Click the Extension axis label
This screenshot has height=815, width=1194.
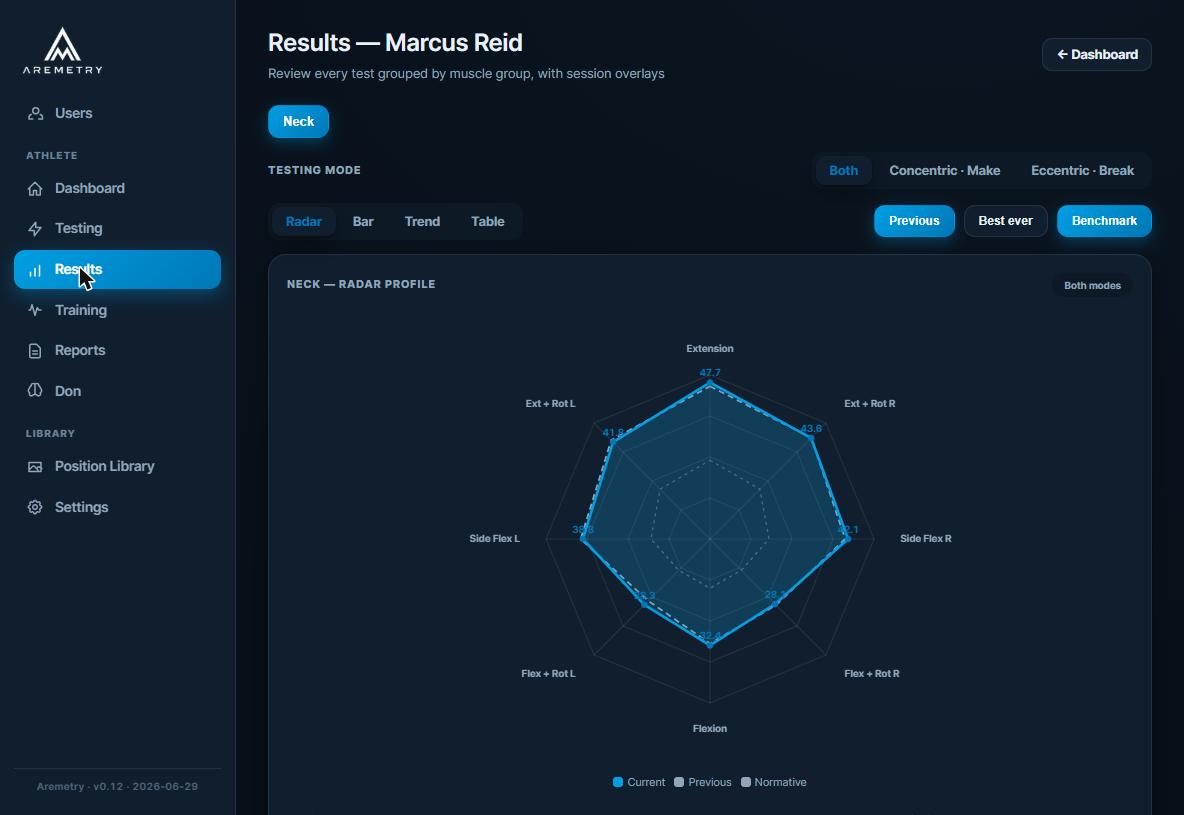(710, 349)
